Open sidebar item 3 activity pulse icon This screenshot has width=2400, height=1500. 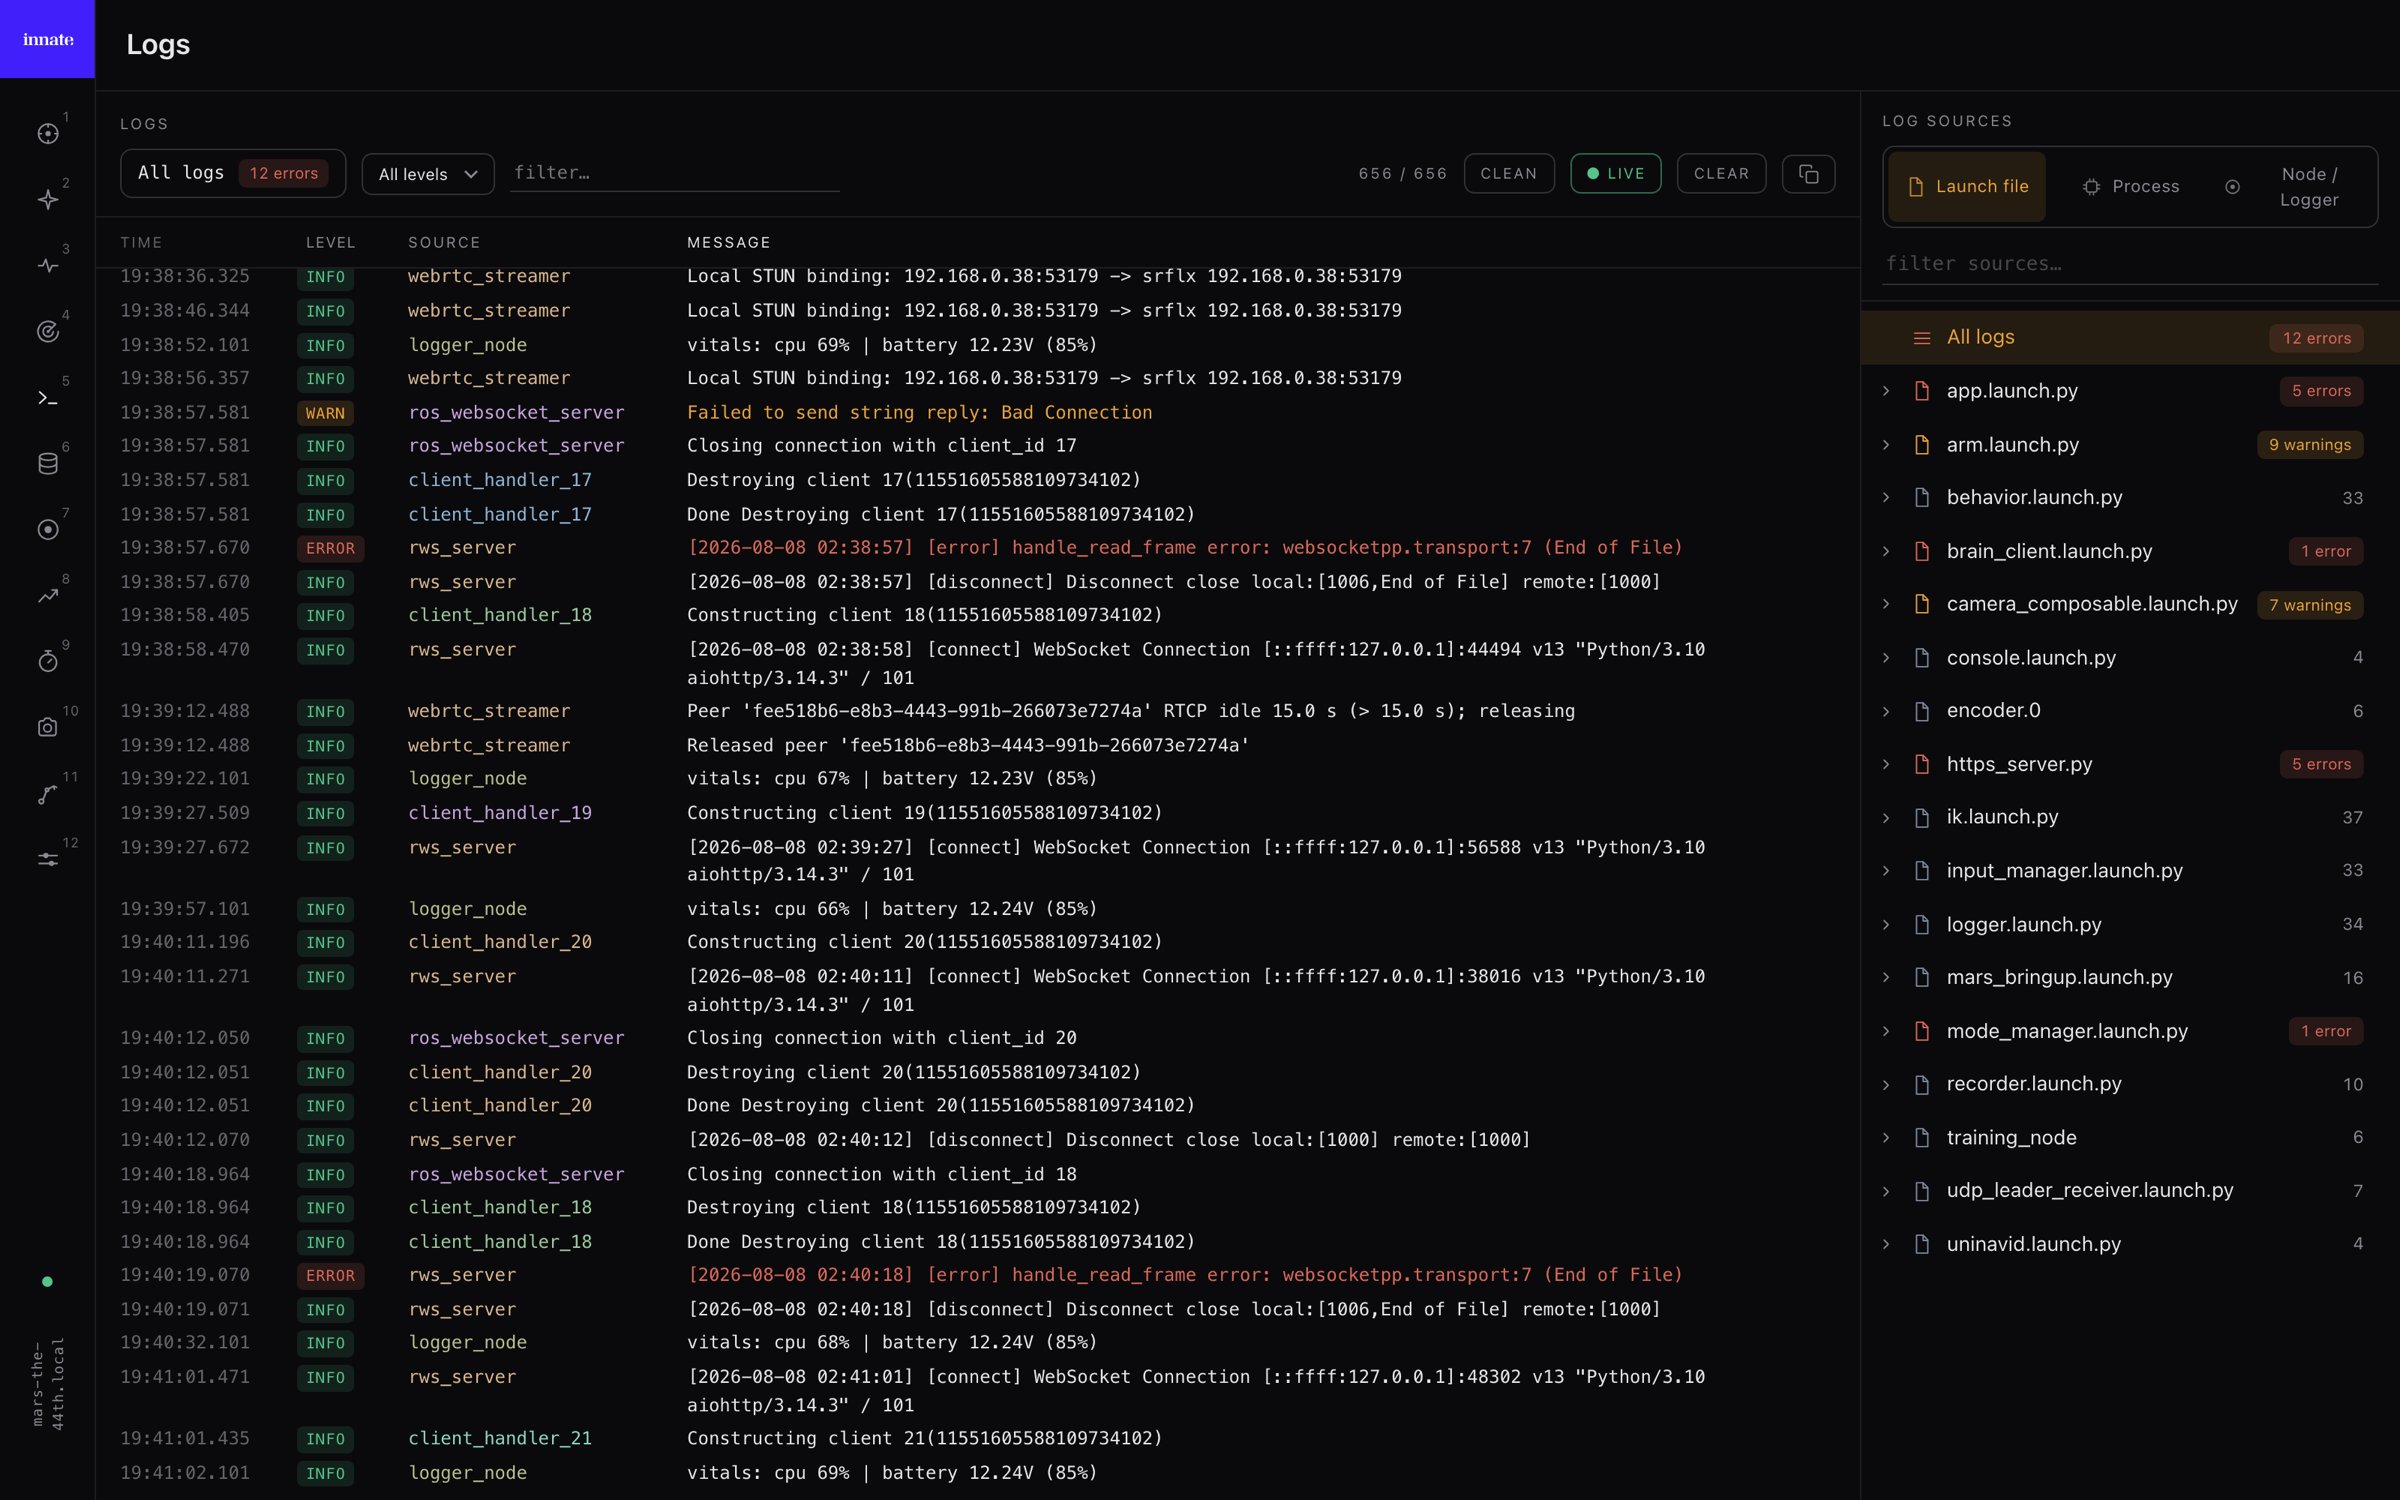47,266
